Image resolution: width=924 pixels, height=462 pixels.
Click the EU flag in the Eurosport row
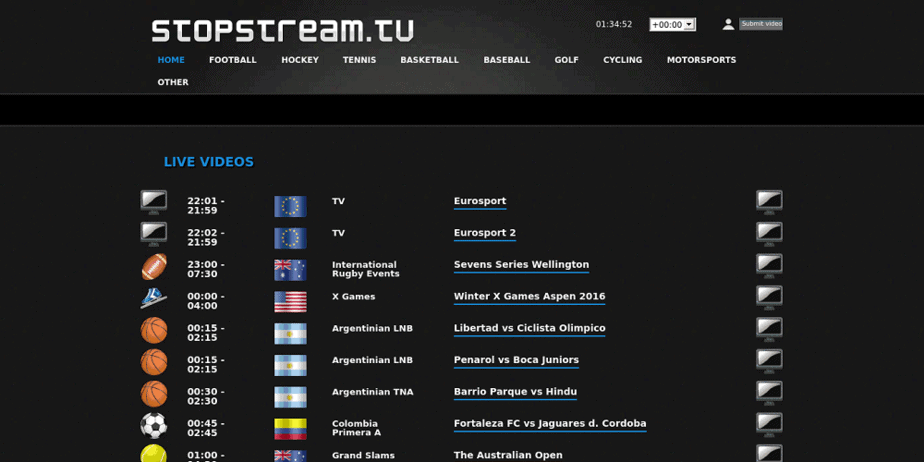tap(291, 206)
